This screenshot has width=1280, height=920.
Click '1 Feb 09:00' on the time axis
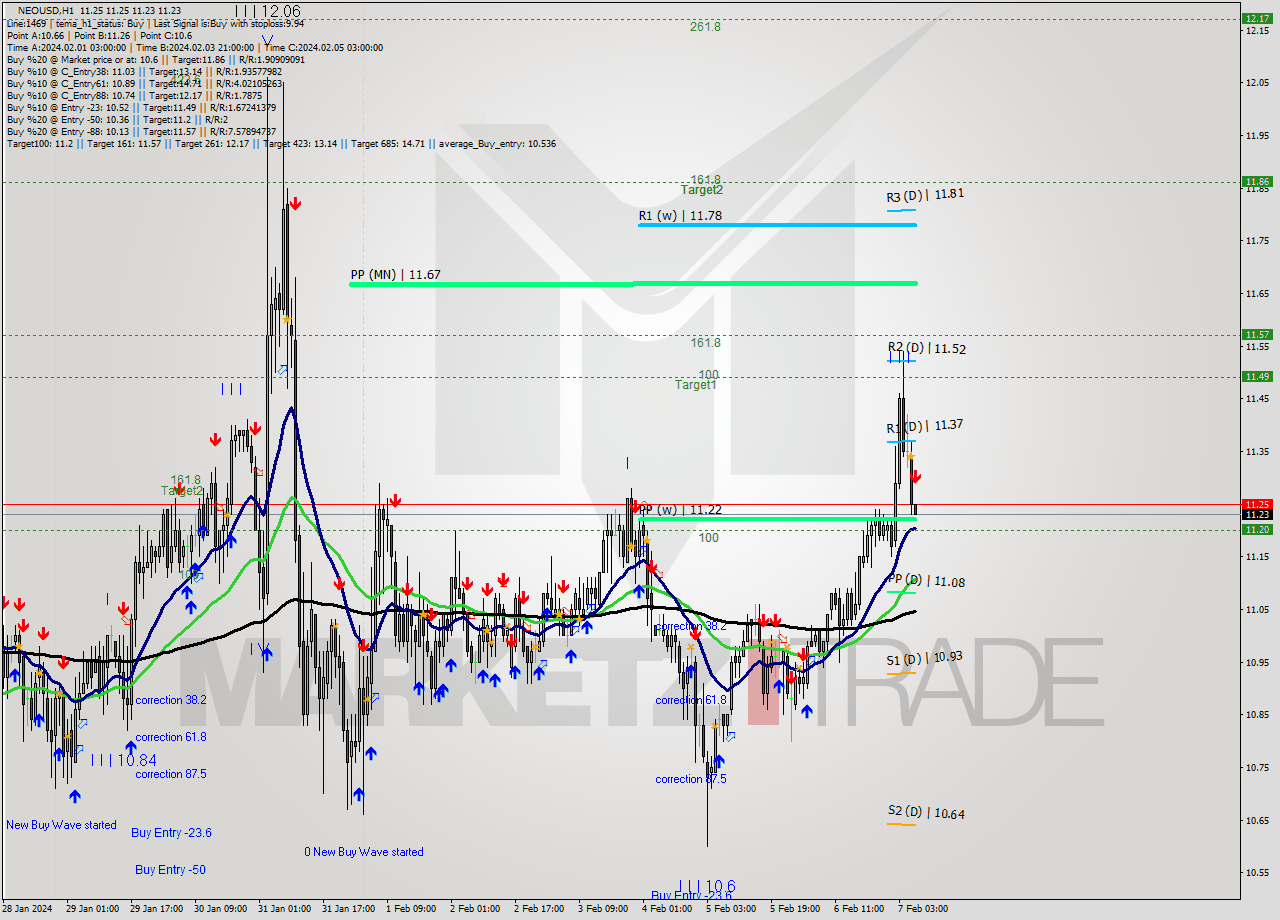coord(411,909)
